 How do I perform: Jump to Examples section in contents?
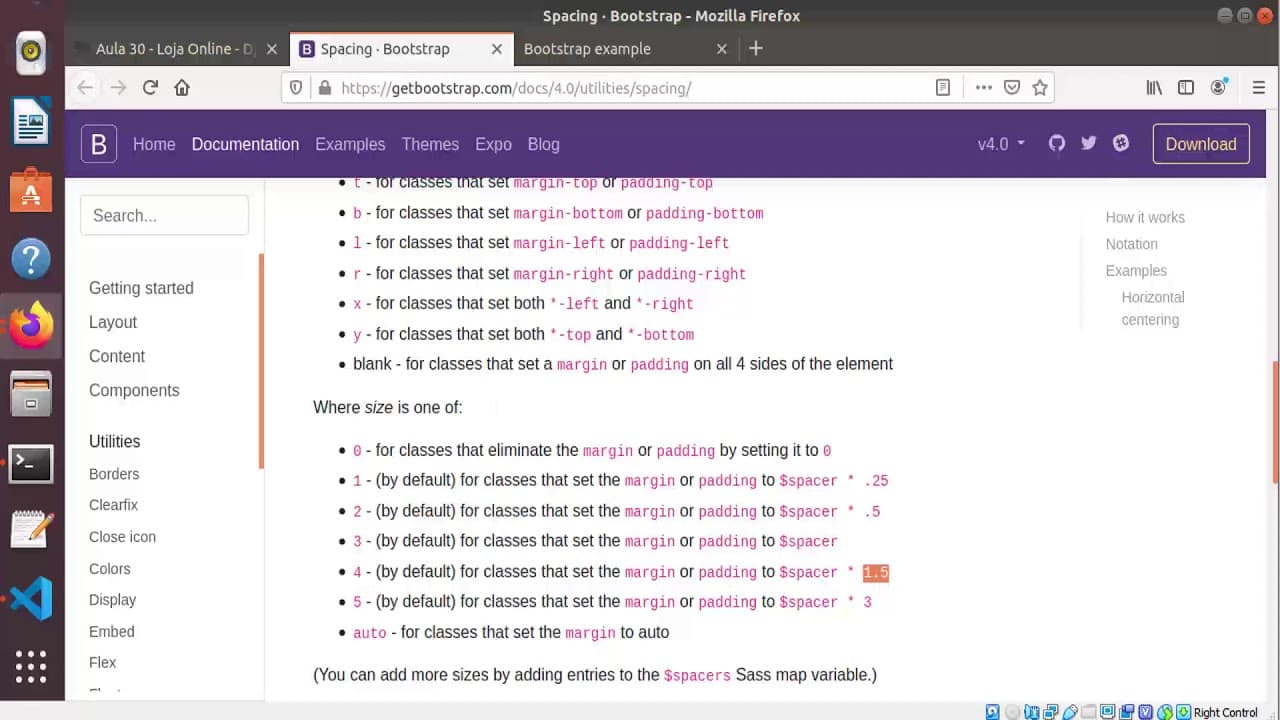click(1136, 271)
